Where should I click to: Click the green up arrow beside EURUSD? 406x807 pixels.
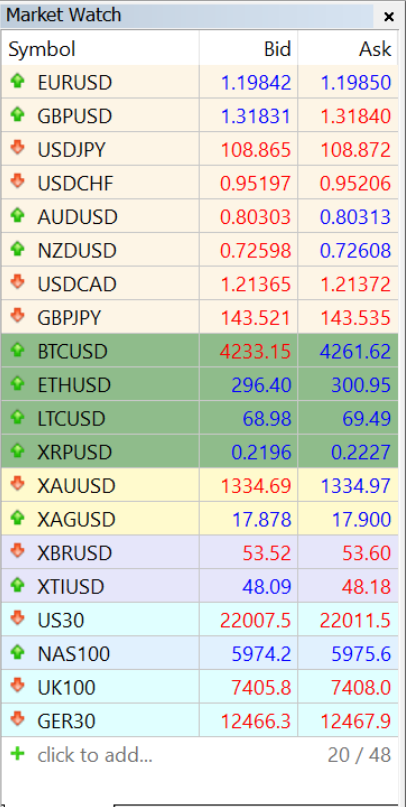click(x=17, y=81)
